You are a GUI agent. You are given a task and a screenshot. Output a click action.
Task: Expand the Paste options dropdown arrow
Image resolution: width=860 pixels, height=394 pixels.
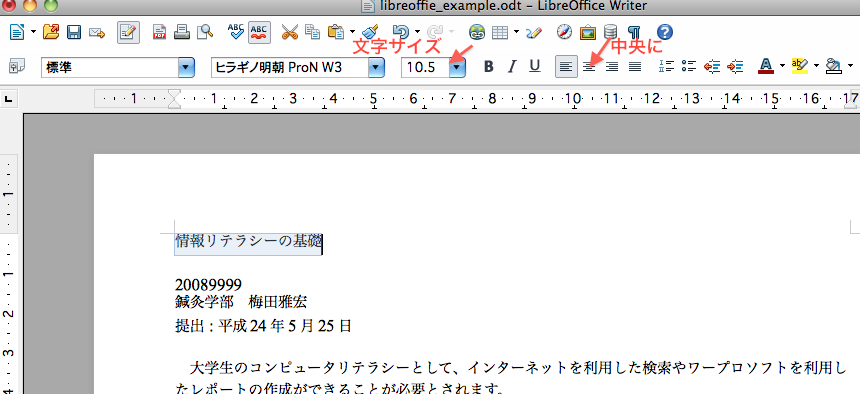point(352,32)
